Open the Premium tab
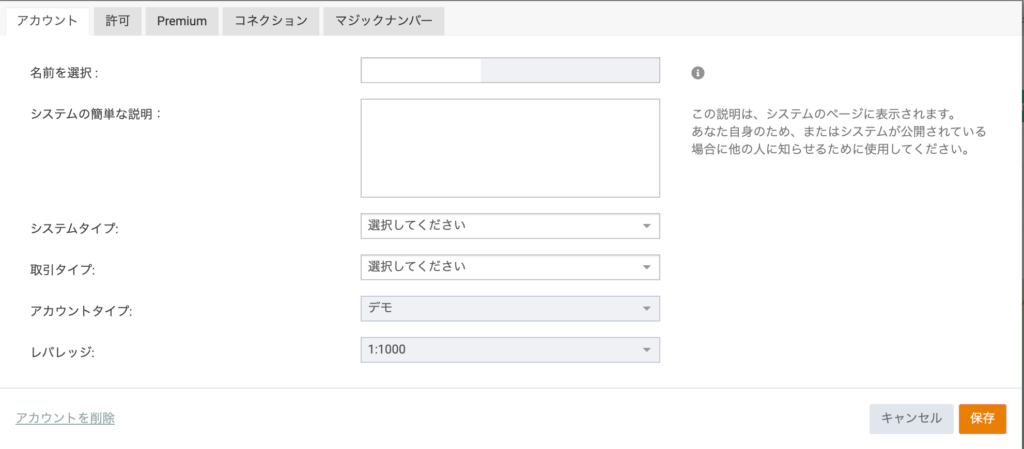This screenshot has height=449, width=1024. (182, 21)
